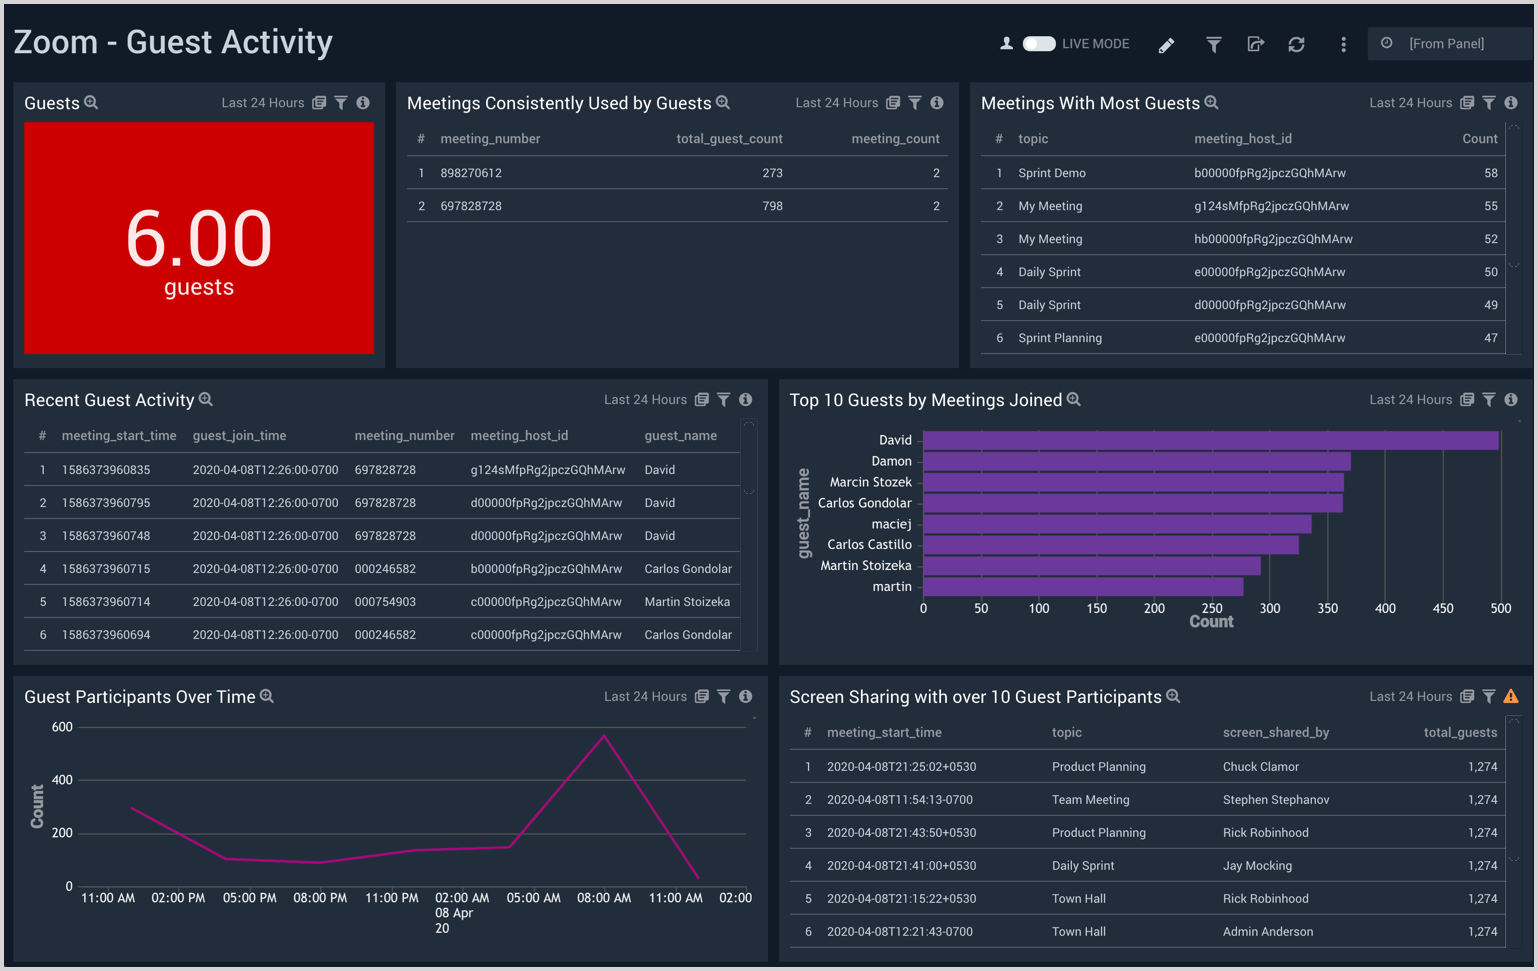Image resolution: width=1538 pixels, height=971 pixels.
Task: Open the Last 24 Hours selector on Guests panel
Action: [x=261, y=102]
